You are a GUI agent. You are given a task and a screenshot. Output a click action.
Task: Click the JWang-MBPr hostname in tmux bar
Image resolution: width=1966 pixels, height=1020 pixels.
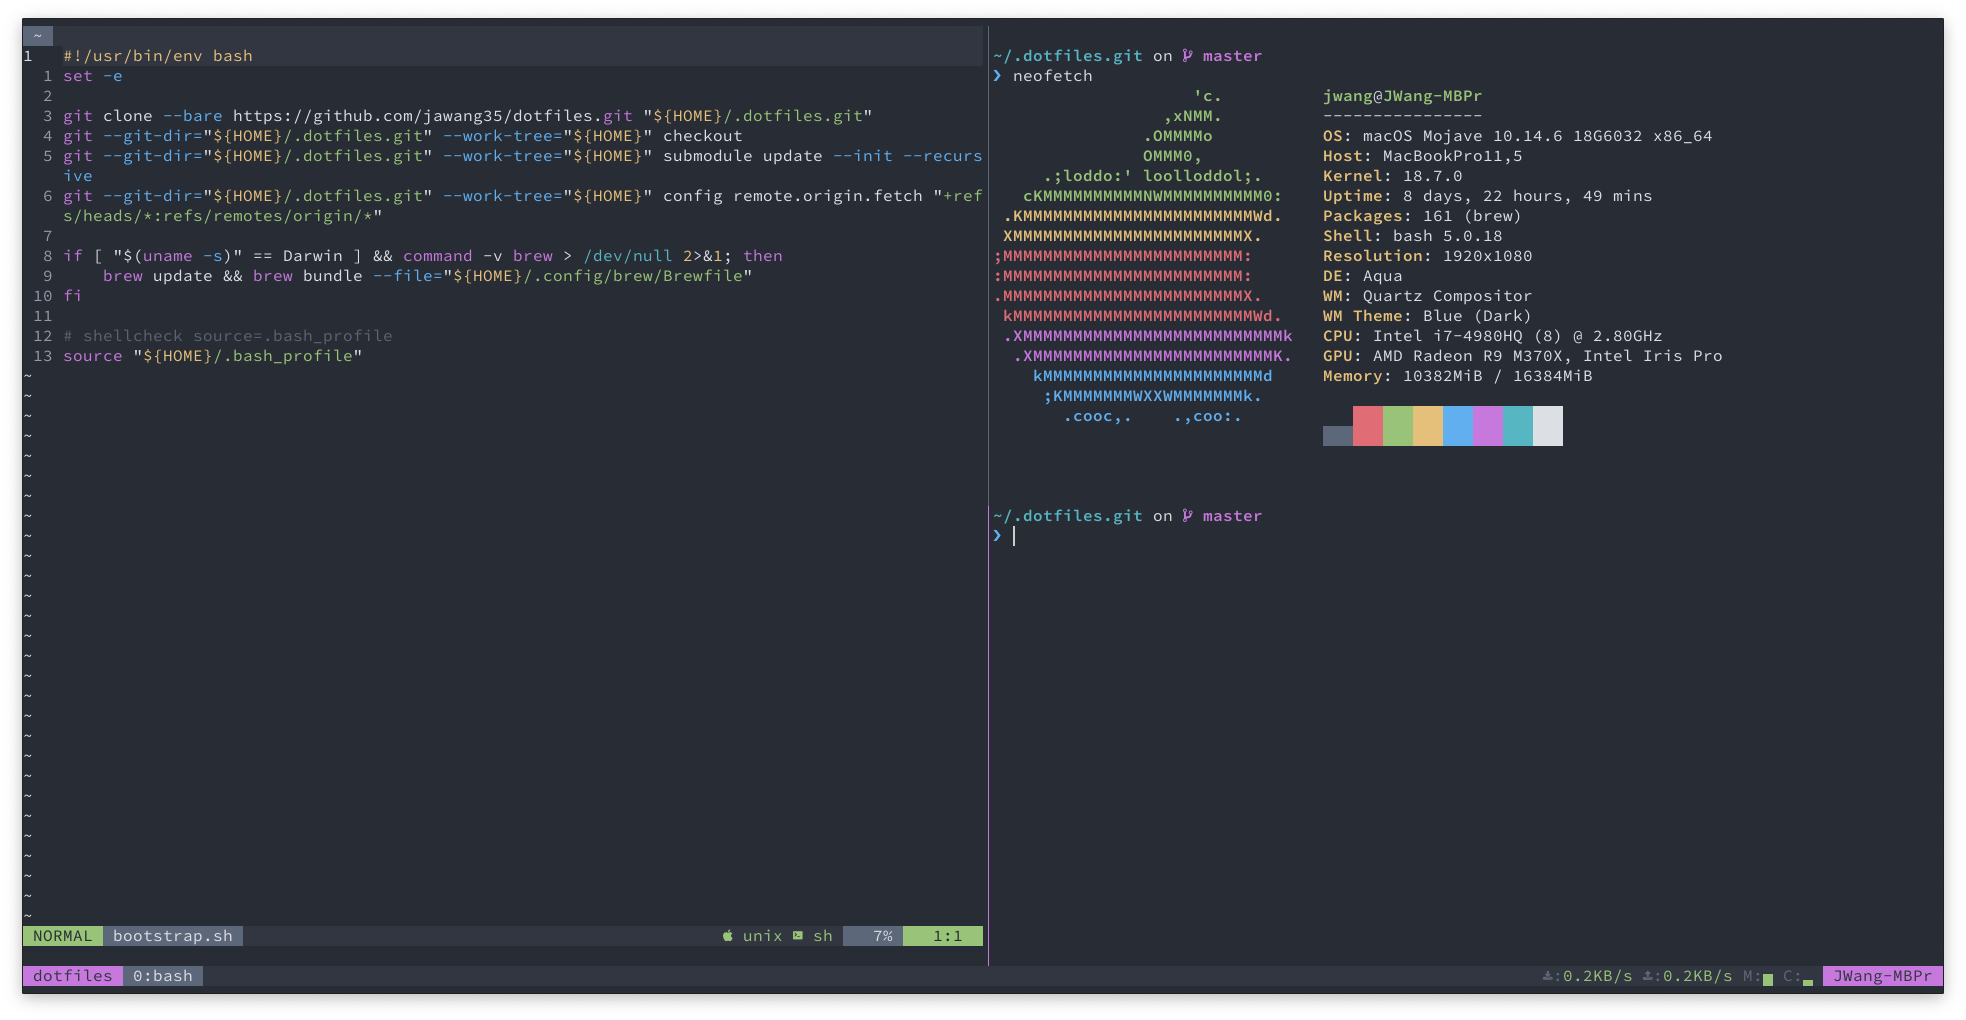coord(1882,976)
